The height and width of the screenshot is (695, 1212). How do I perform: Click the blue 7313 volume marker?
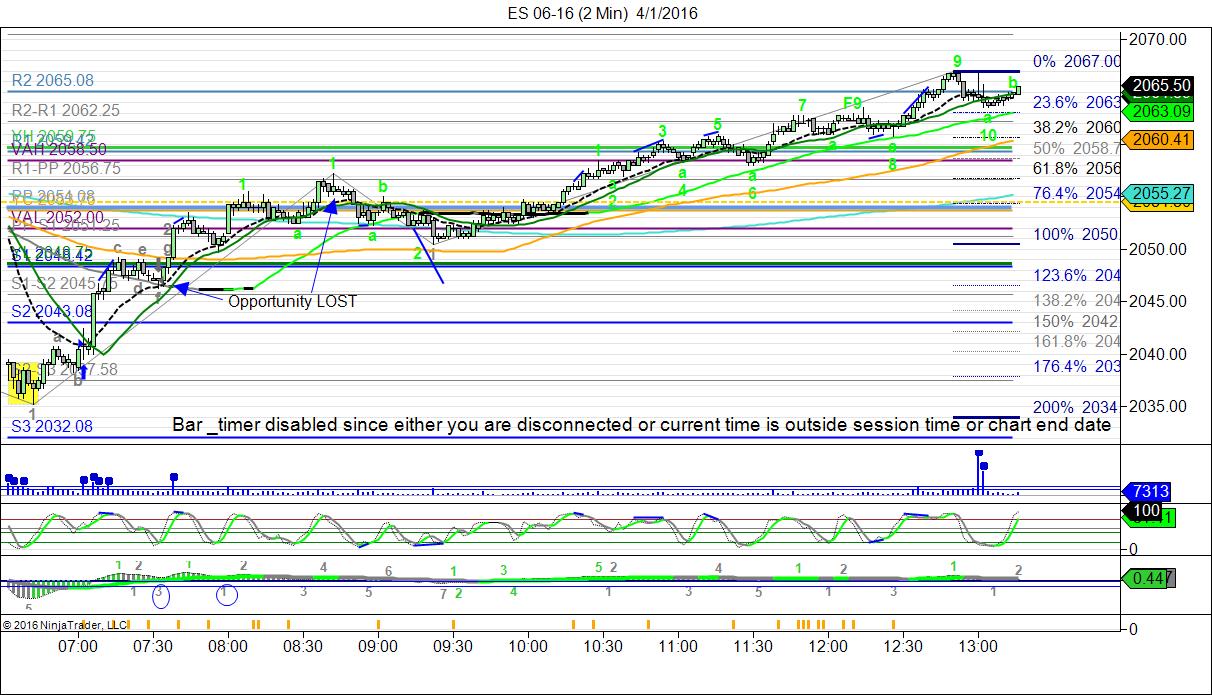tap(1149, 492)
